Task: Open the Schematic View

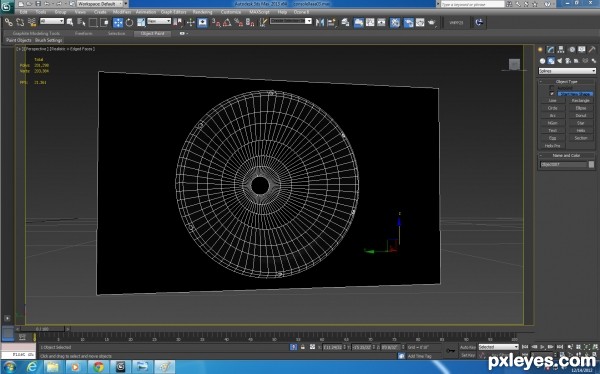Action: pos(382,23)
